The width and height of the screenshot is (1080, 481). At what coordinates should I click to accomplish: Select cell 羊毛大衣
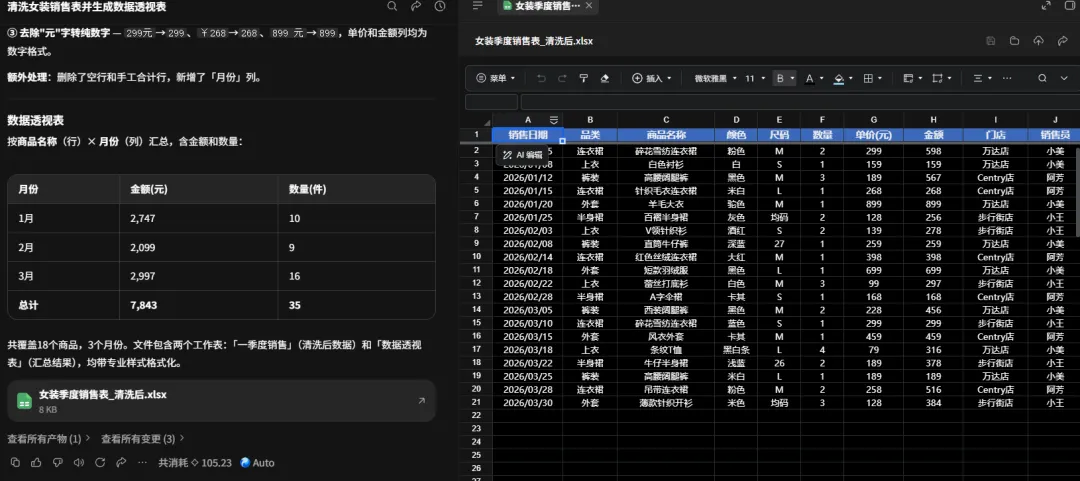(x=666, y=204)
